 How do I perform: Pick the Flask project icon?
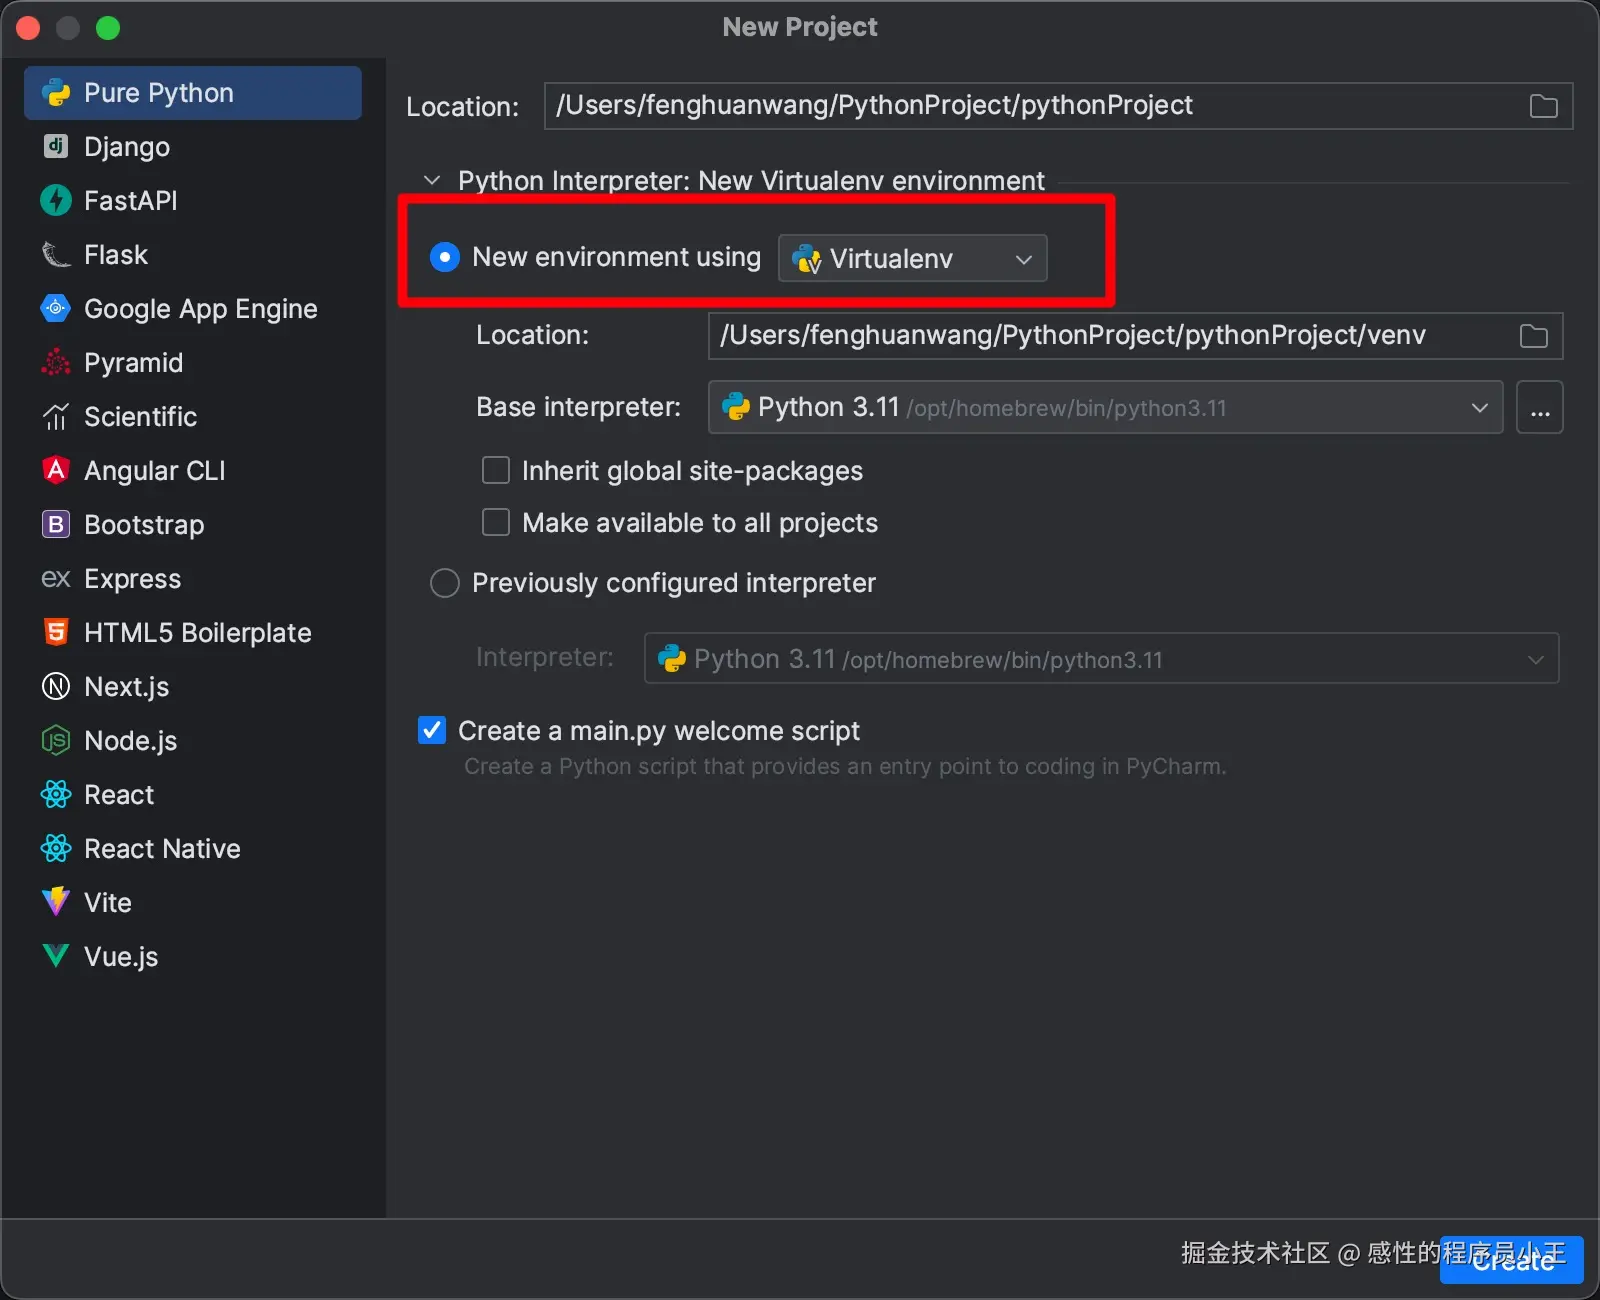56,255
